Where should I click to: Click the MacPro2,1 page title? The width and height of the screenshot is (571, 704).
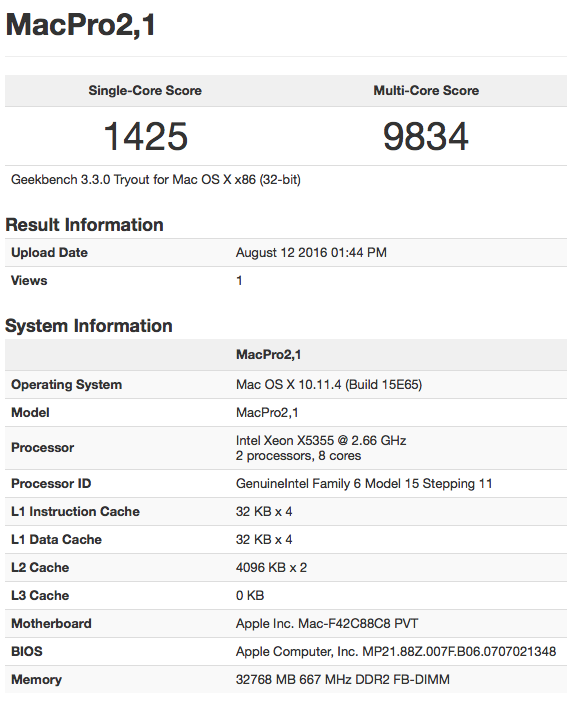(80, 26)
